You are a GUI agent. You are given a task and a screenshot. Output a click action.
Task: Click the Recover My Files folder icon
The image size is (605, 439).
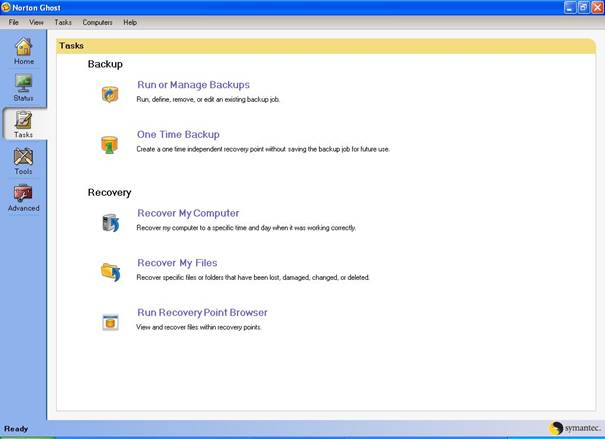(111, 272)
